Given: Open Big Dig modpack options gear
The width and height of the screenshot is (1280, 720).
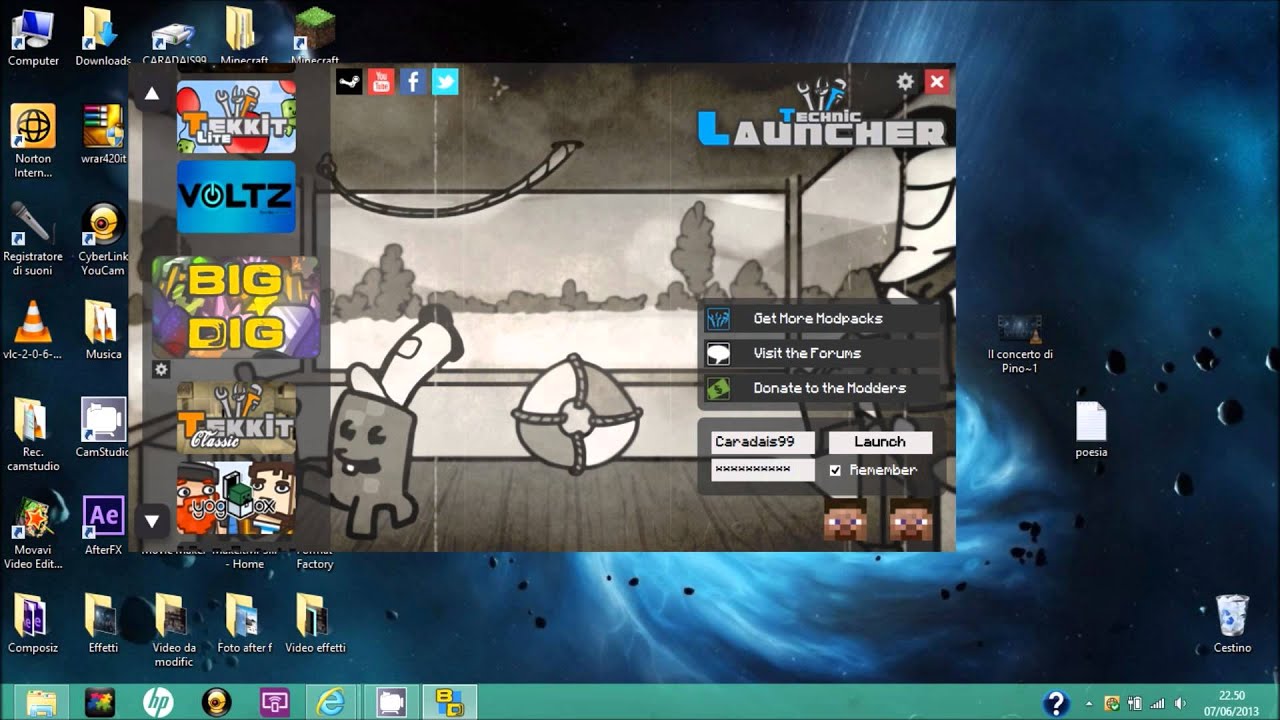Looking at the screenshot, I should 161,370.
